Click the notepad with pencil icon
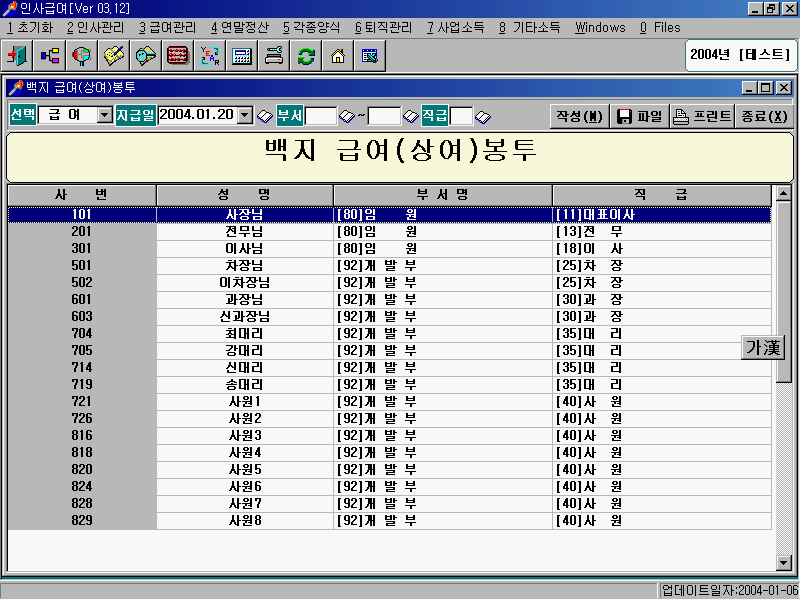The image size is (800, 600). [113, 56]
